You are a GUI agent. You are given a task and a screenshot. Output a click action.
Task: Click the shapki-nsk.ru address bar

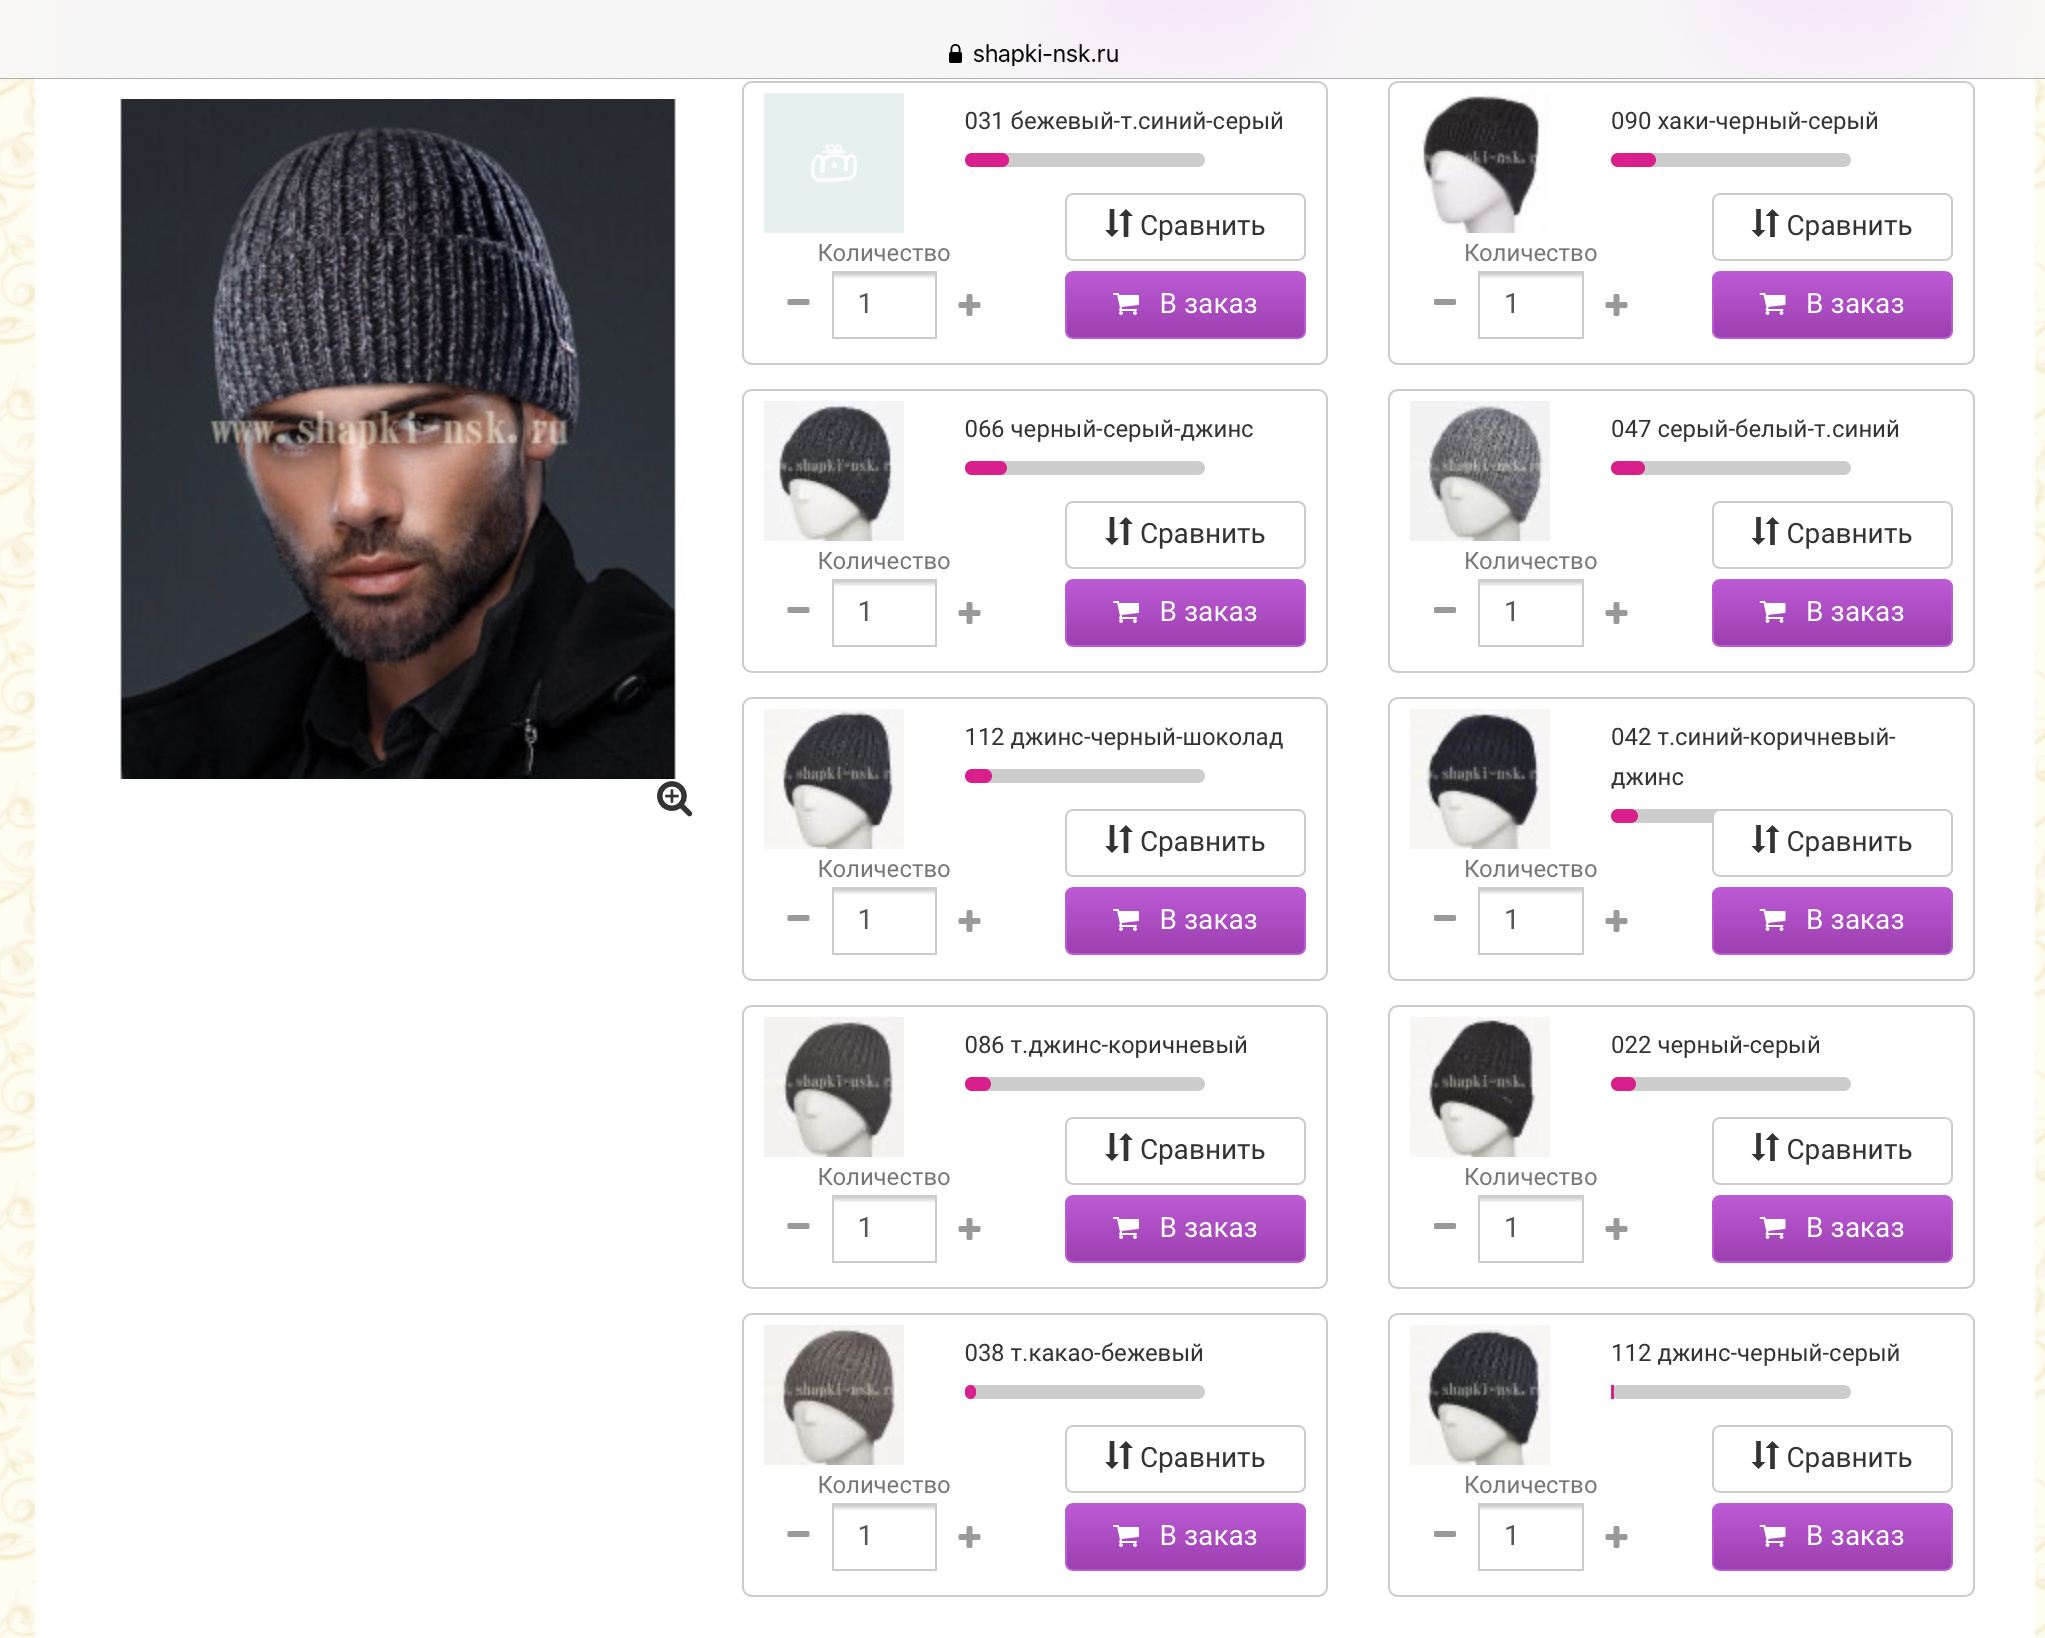(1033, 54)
